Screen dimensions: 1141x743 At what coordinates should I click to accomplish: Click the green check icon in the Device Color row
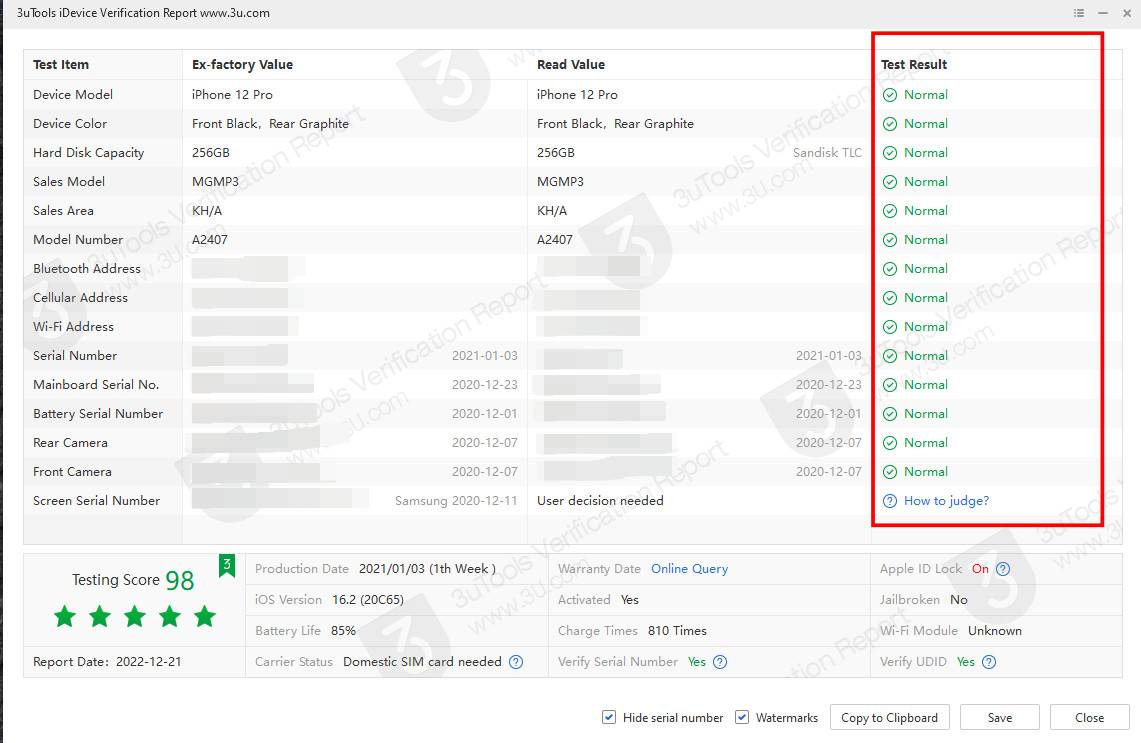pos(889,124)
